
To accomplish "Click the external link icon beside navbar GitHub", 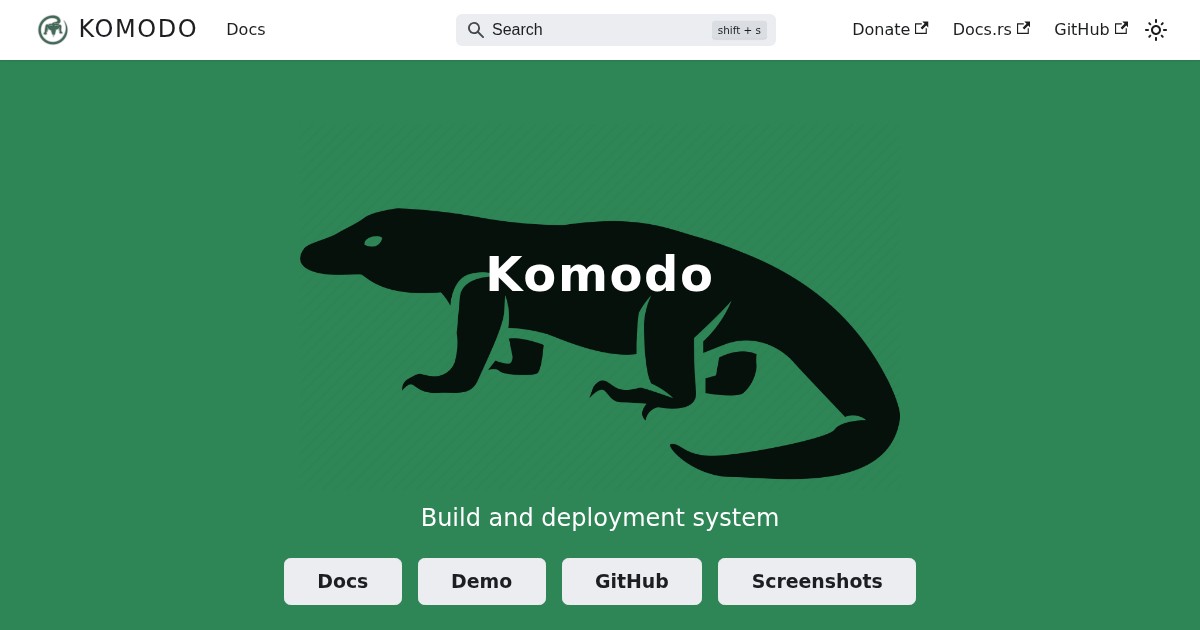I will (x=1121, y=28).
